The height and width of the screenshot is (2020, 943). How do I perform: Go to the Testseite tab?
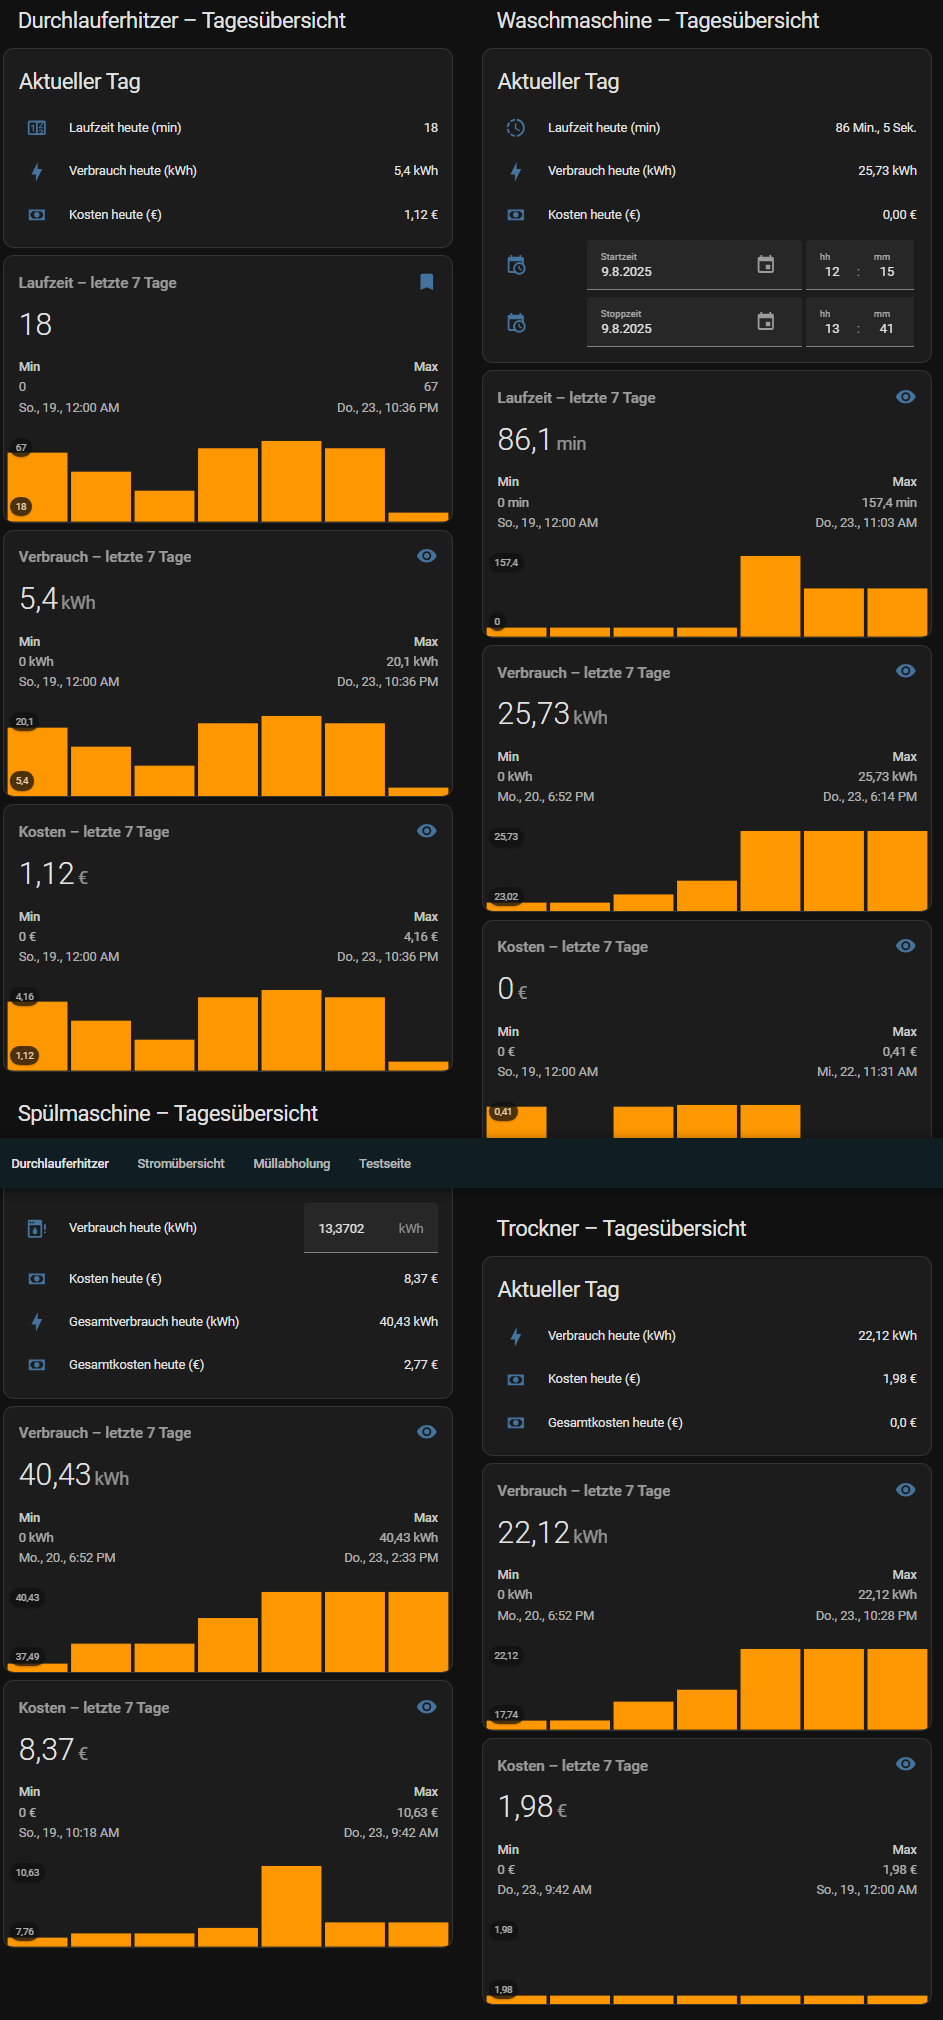(x=385, y=1163)
